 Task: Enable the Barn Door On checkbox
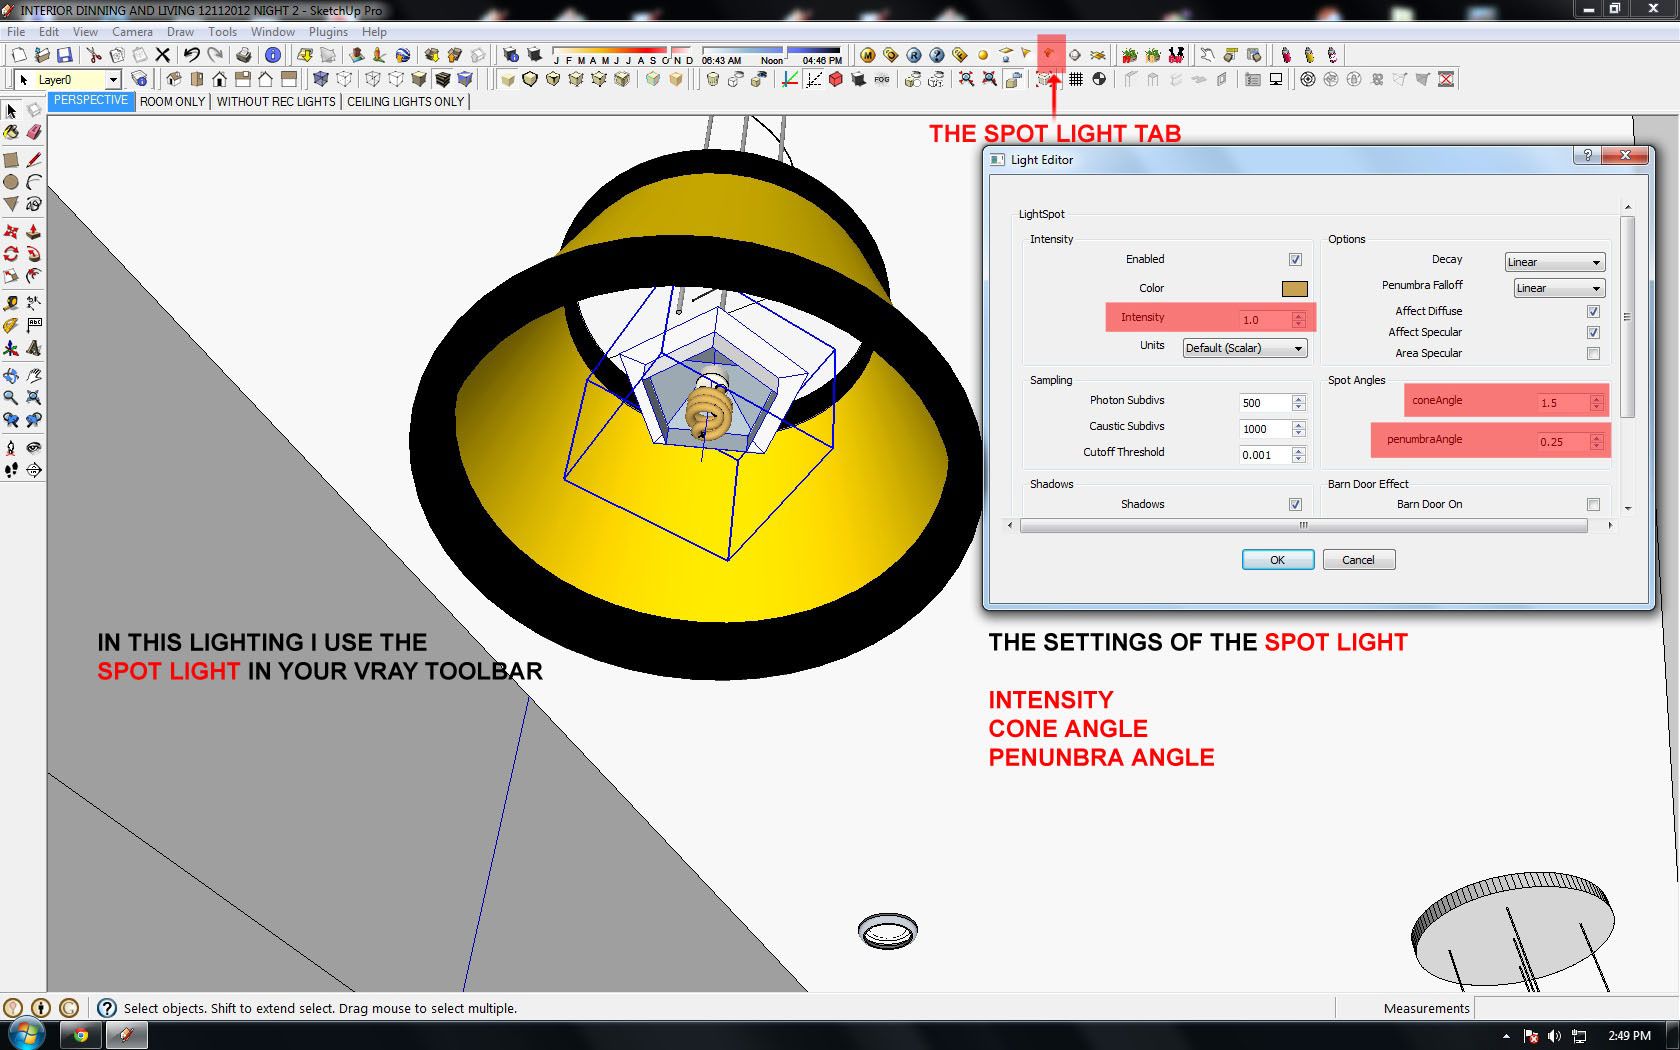pos(1593,504)
